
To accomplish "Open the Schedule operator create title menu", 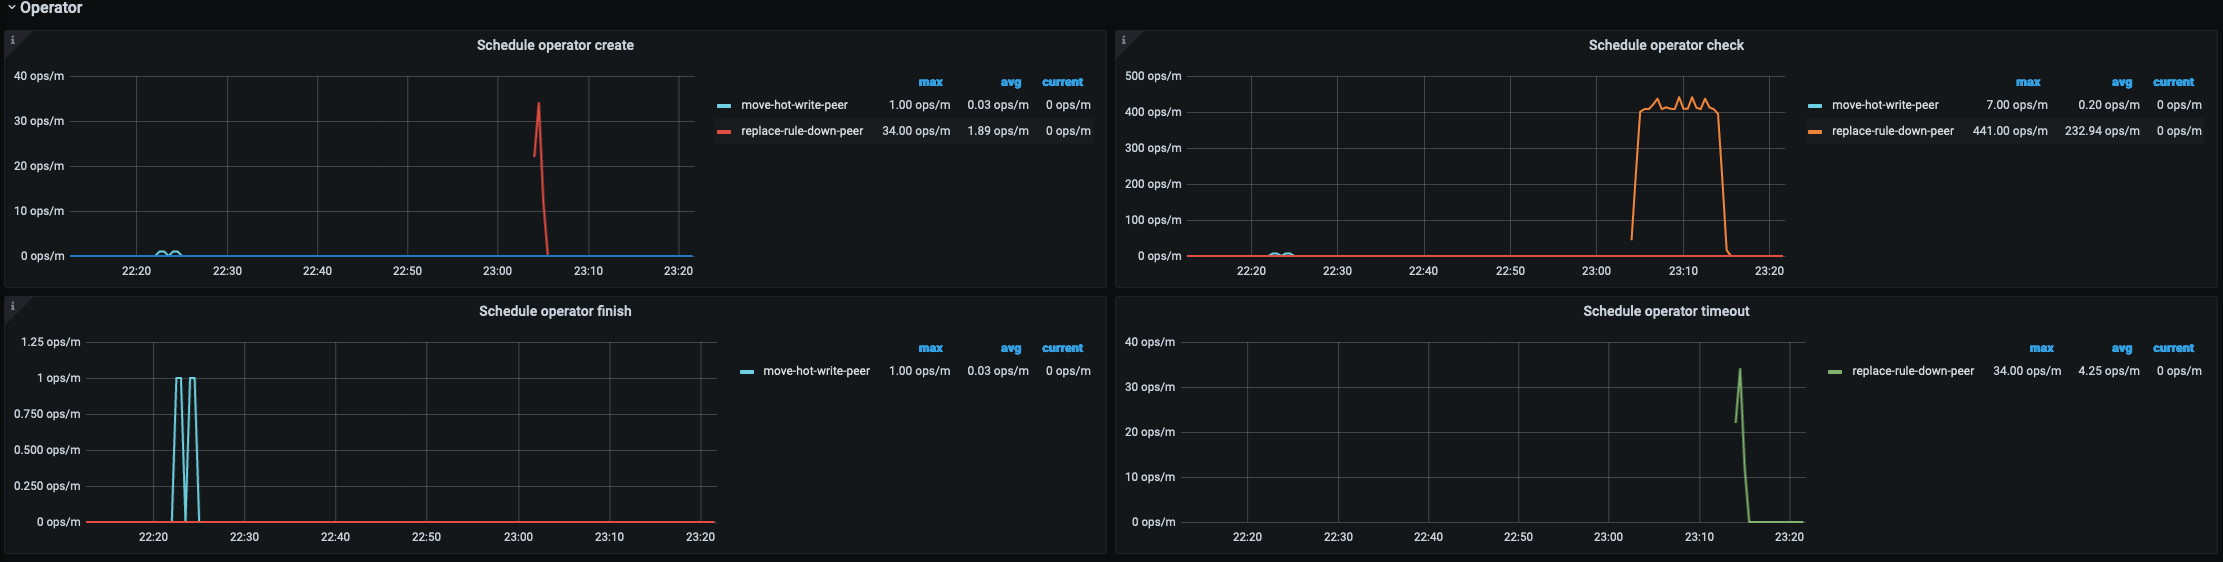I will click(555, 45).
